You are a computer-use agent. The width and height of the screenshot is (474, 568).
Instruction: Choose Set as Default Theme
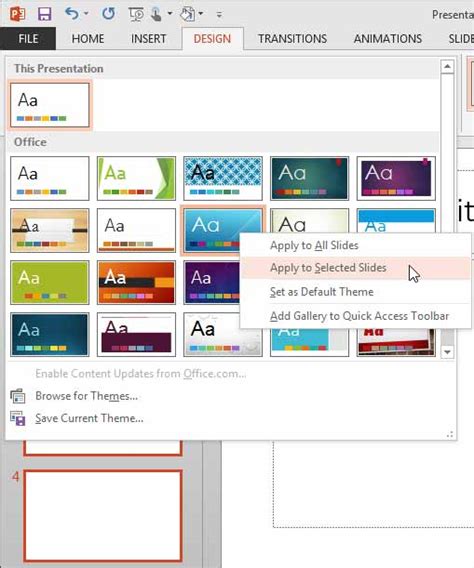tap(355, 292)
